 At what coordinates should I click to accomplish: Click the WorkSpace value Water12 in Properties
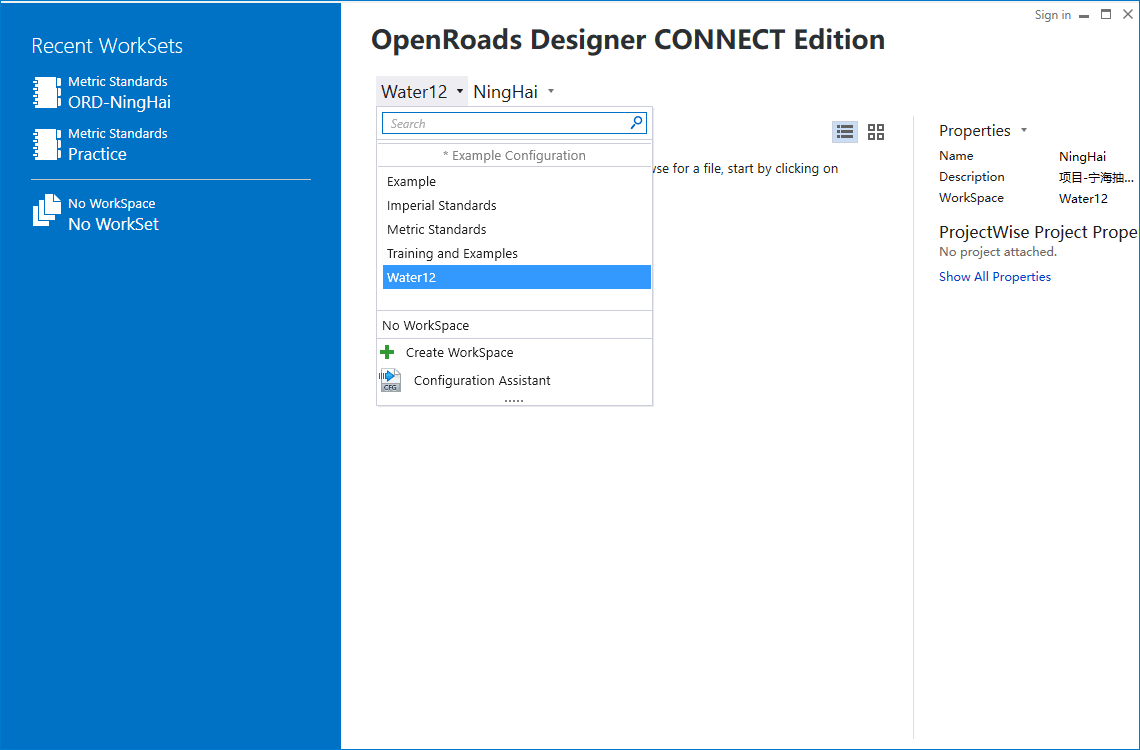point(1083,198)
